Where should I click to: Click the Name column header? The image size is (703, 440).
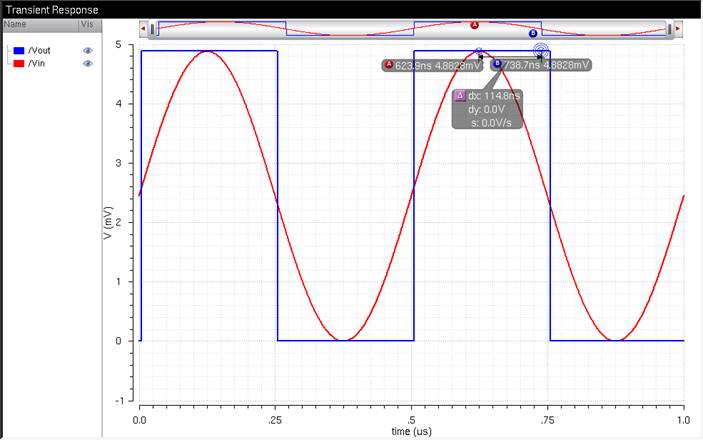(41, 25)
